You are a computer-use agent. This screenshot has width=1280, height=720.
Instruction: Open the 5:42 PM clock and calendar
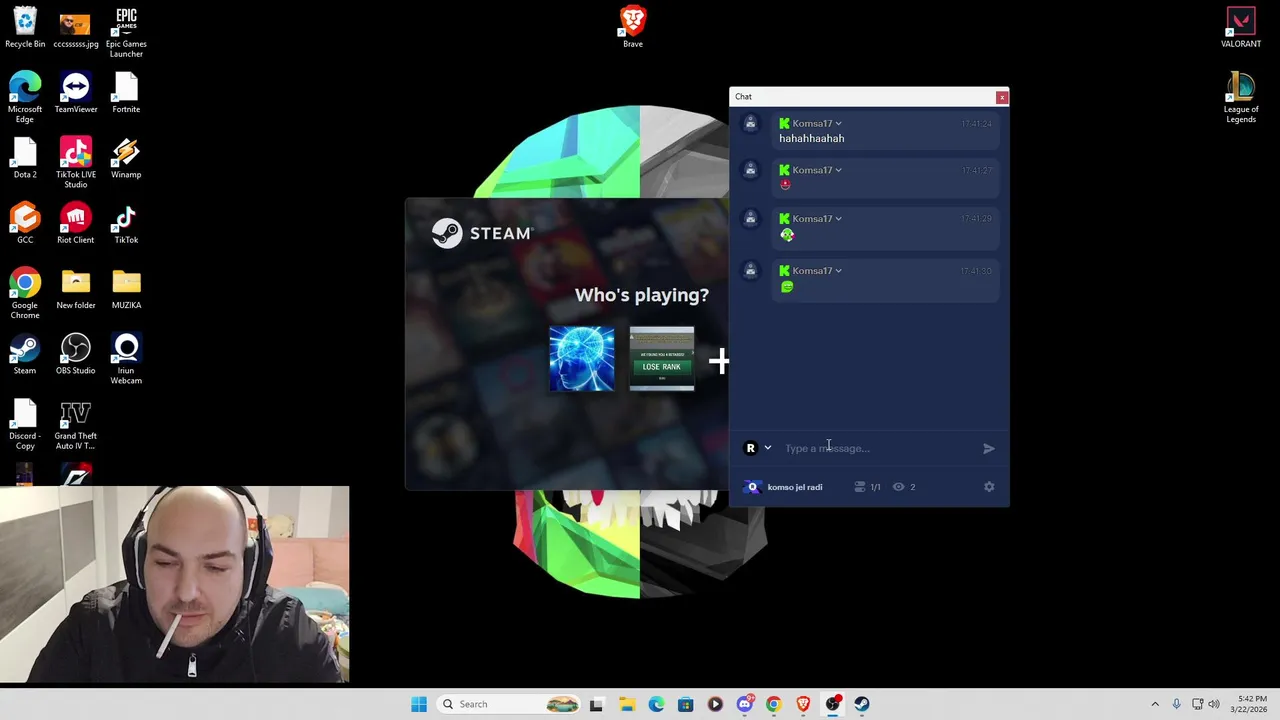1251,704
